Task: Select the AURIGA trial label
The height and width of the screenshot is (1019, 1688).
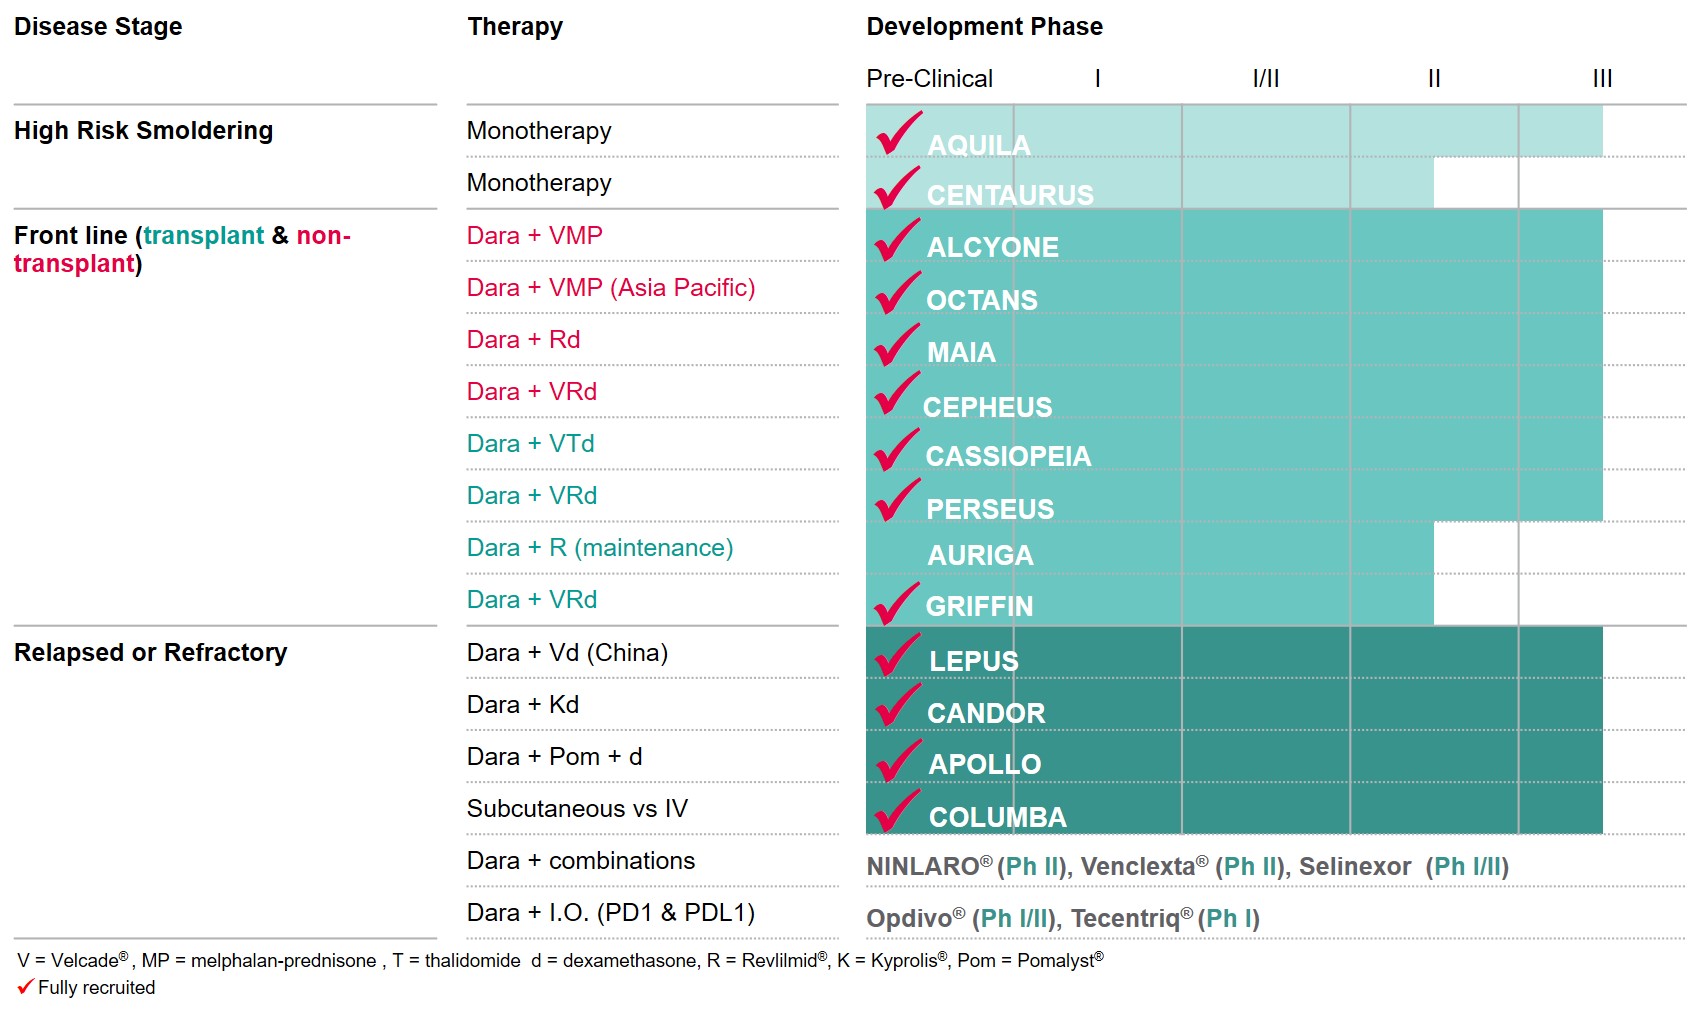Action: [980, 555]
